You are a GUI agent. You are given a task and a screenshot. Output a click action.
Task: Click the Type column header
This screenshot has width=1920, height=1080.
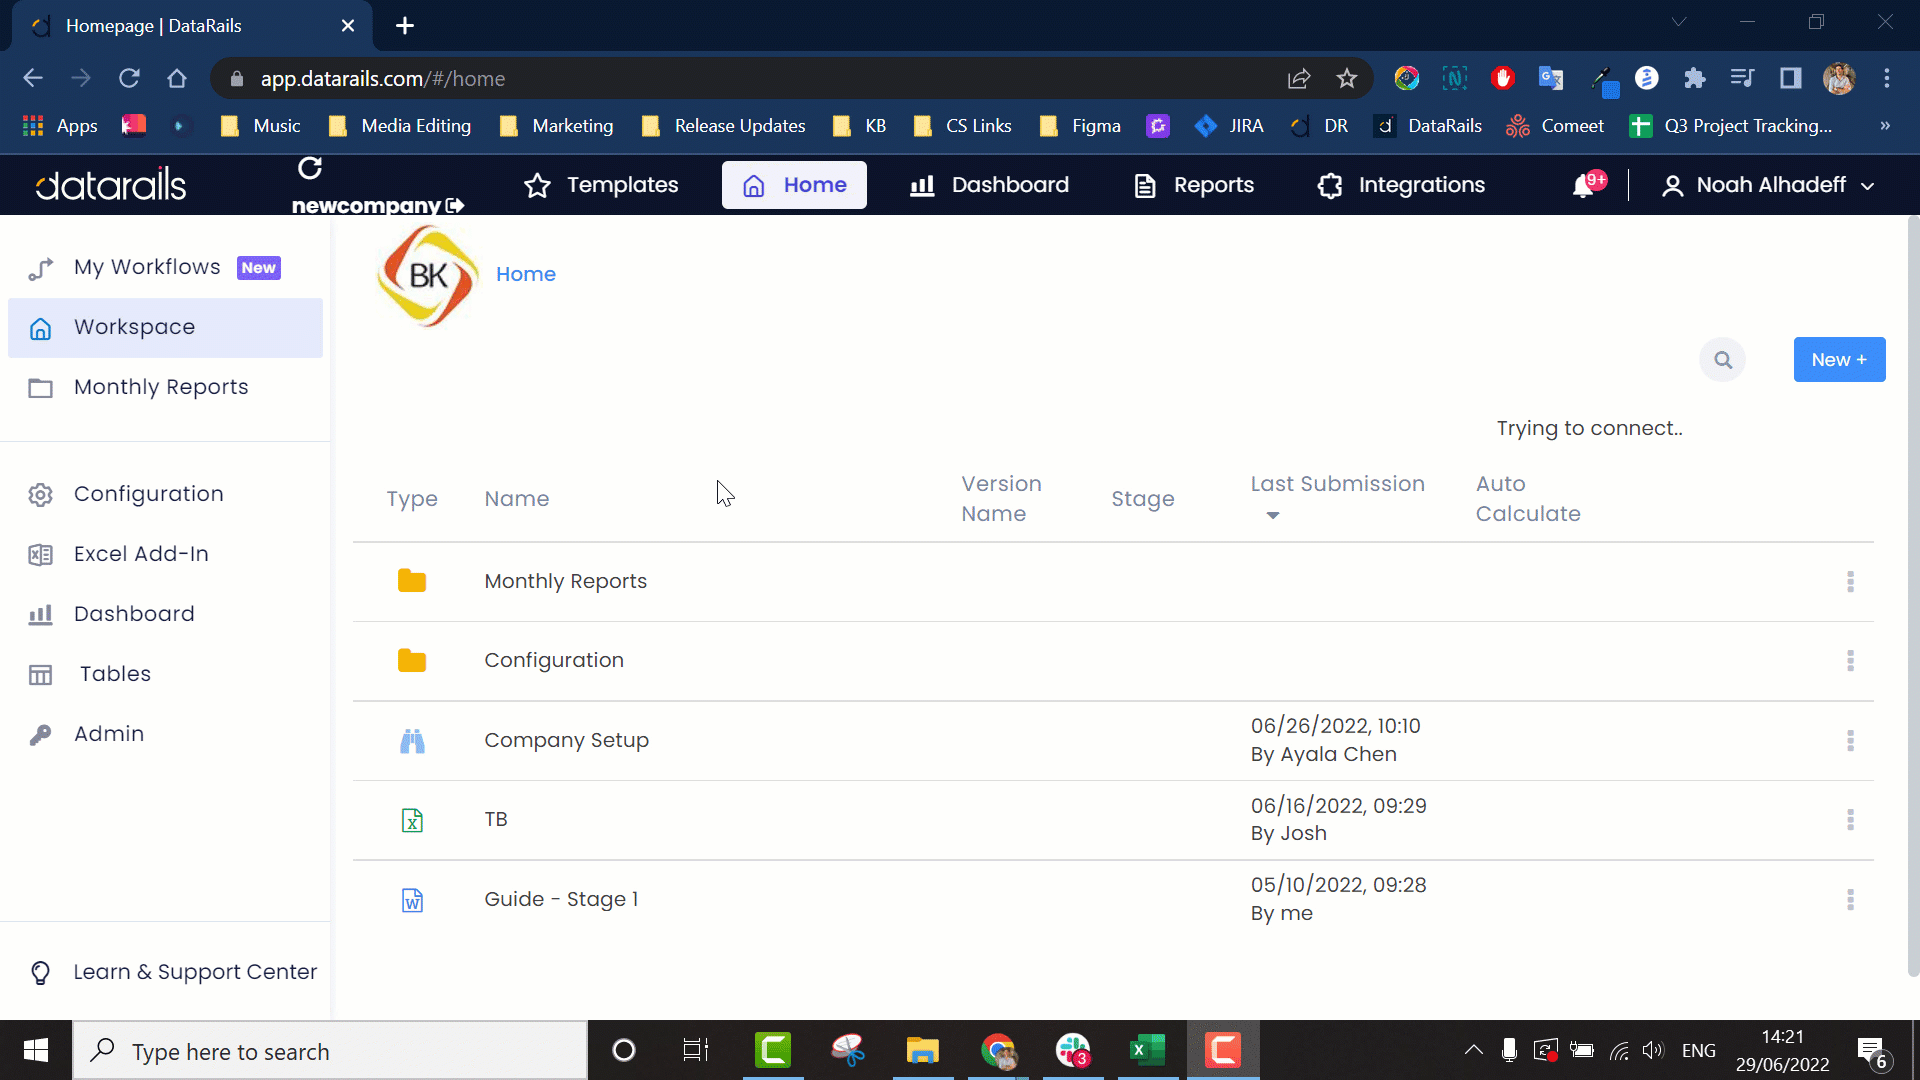pyautogui.click(x=412, y=499)
